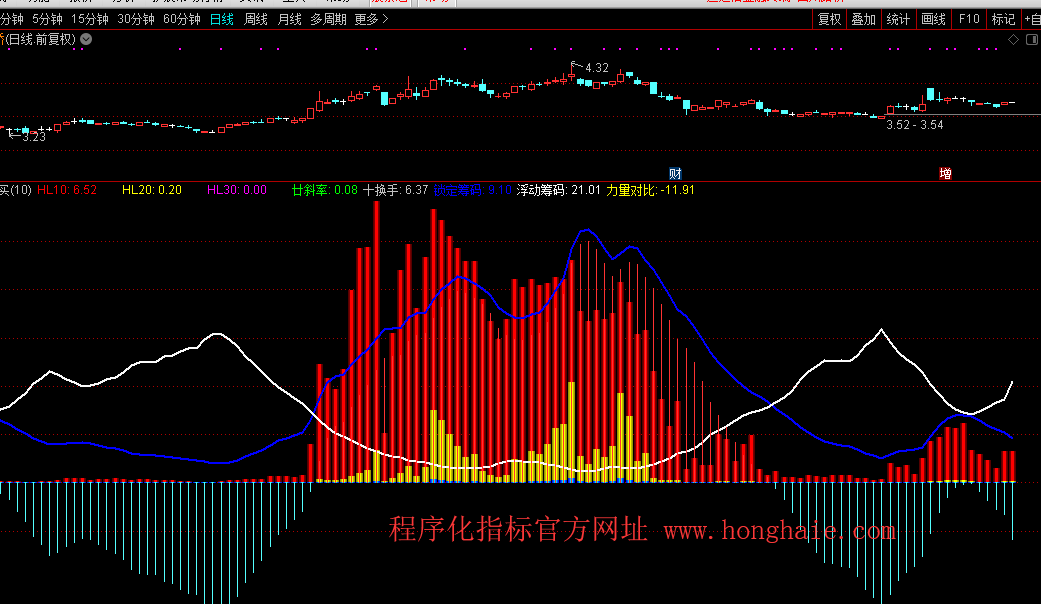1041x604 pixels.
Task: Toggle 复权 price adjustment mode
Action: 829,19
